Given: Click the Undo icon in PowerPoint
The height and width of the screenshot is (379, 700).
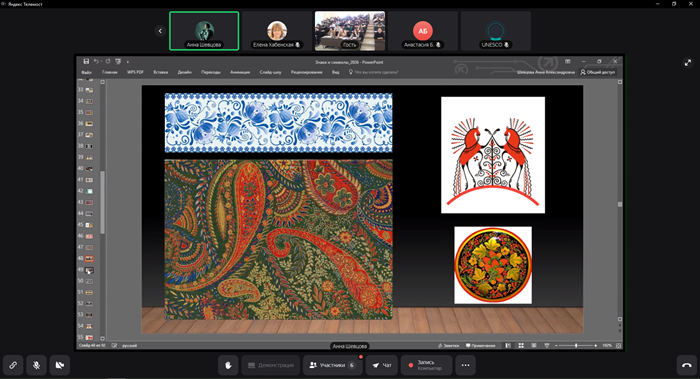Looking at the screenshot, I should point(96,62).
